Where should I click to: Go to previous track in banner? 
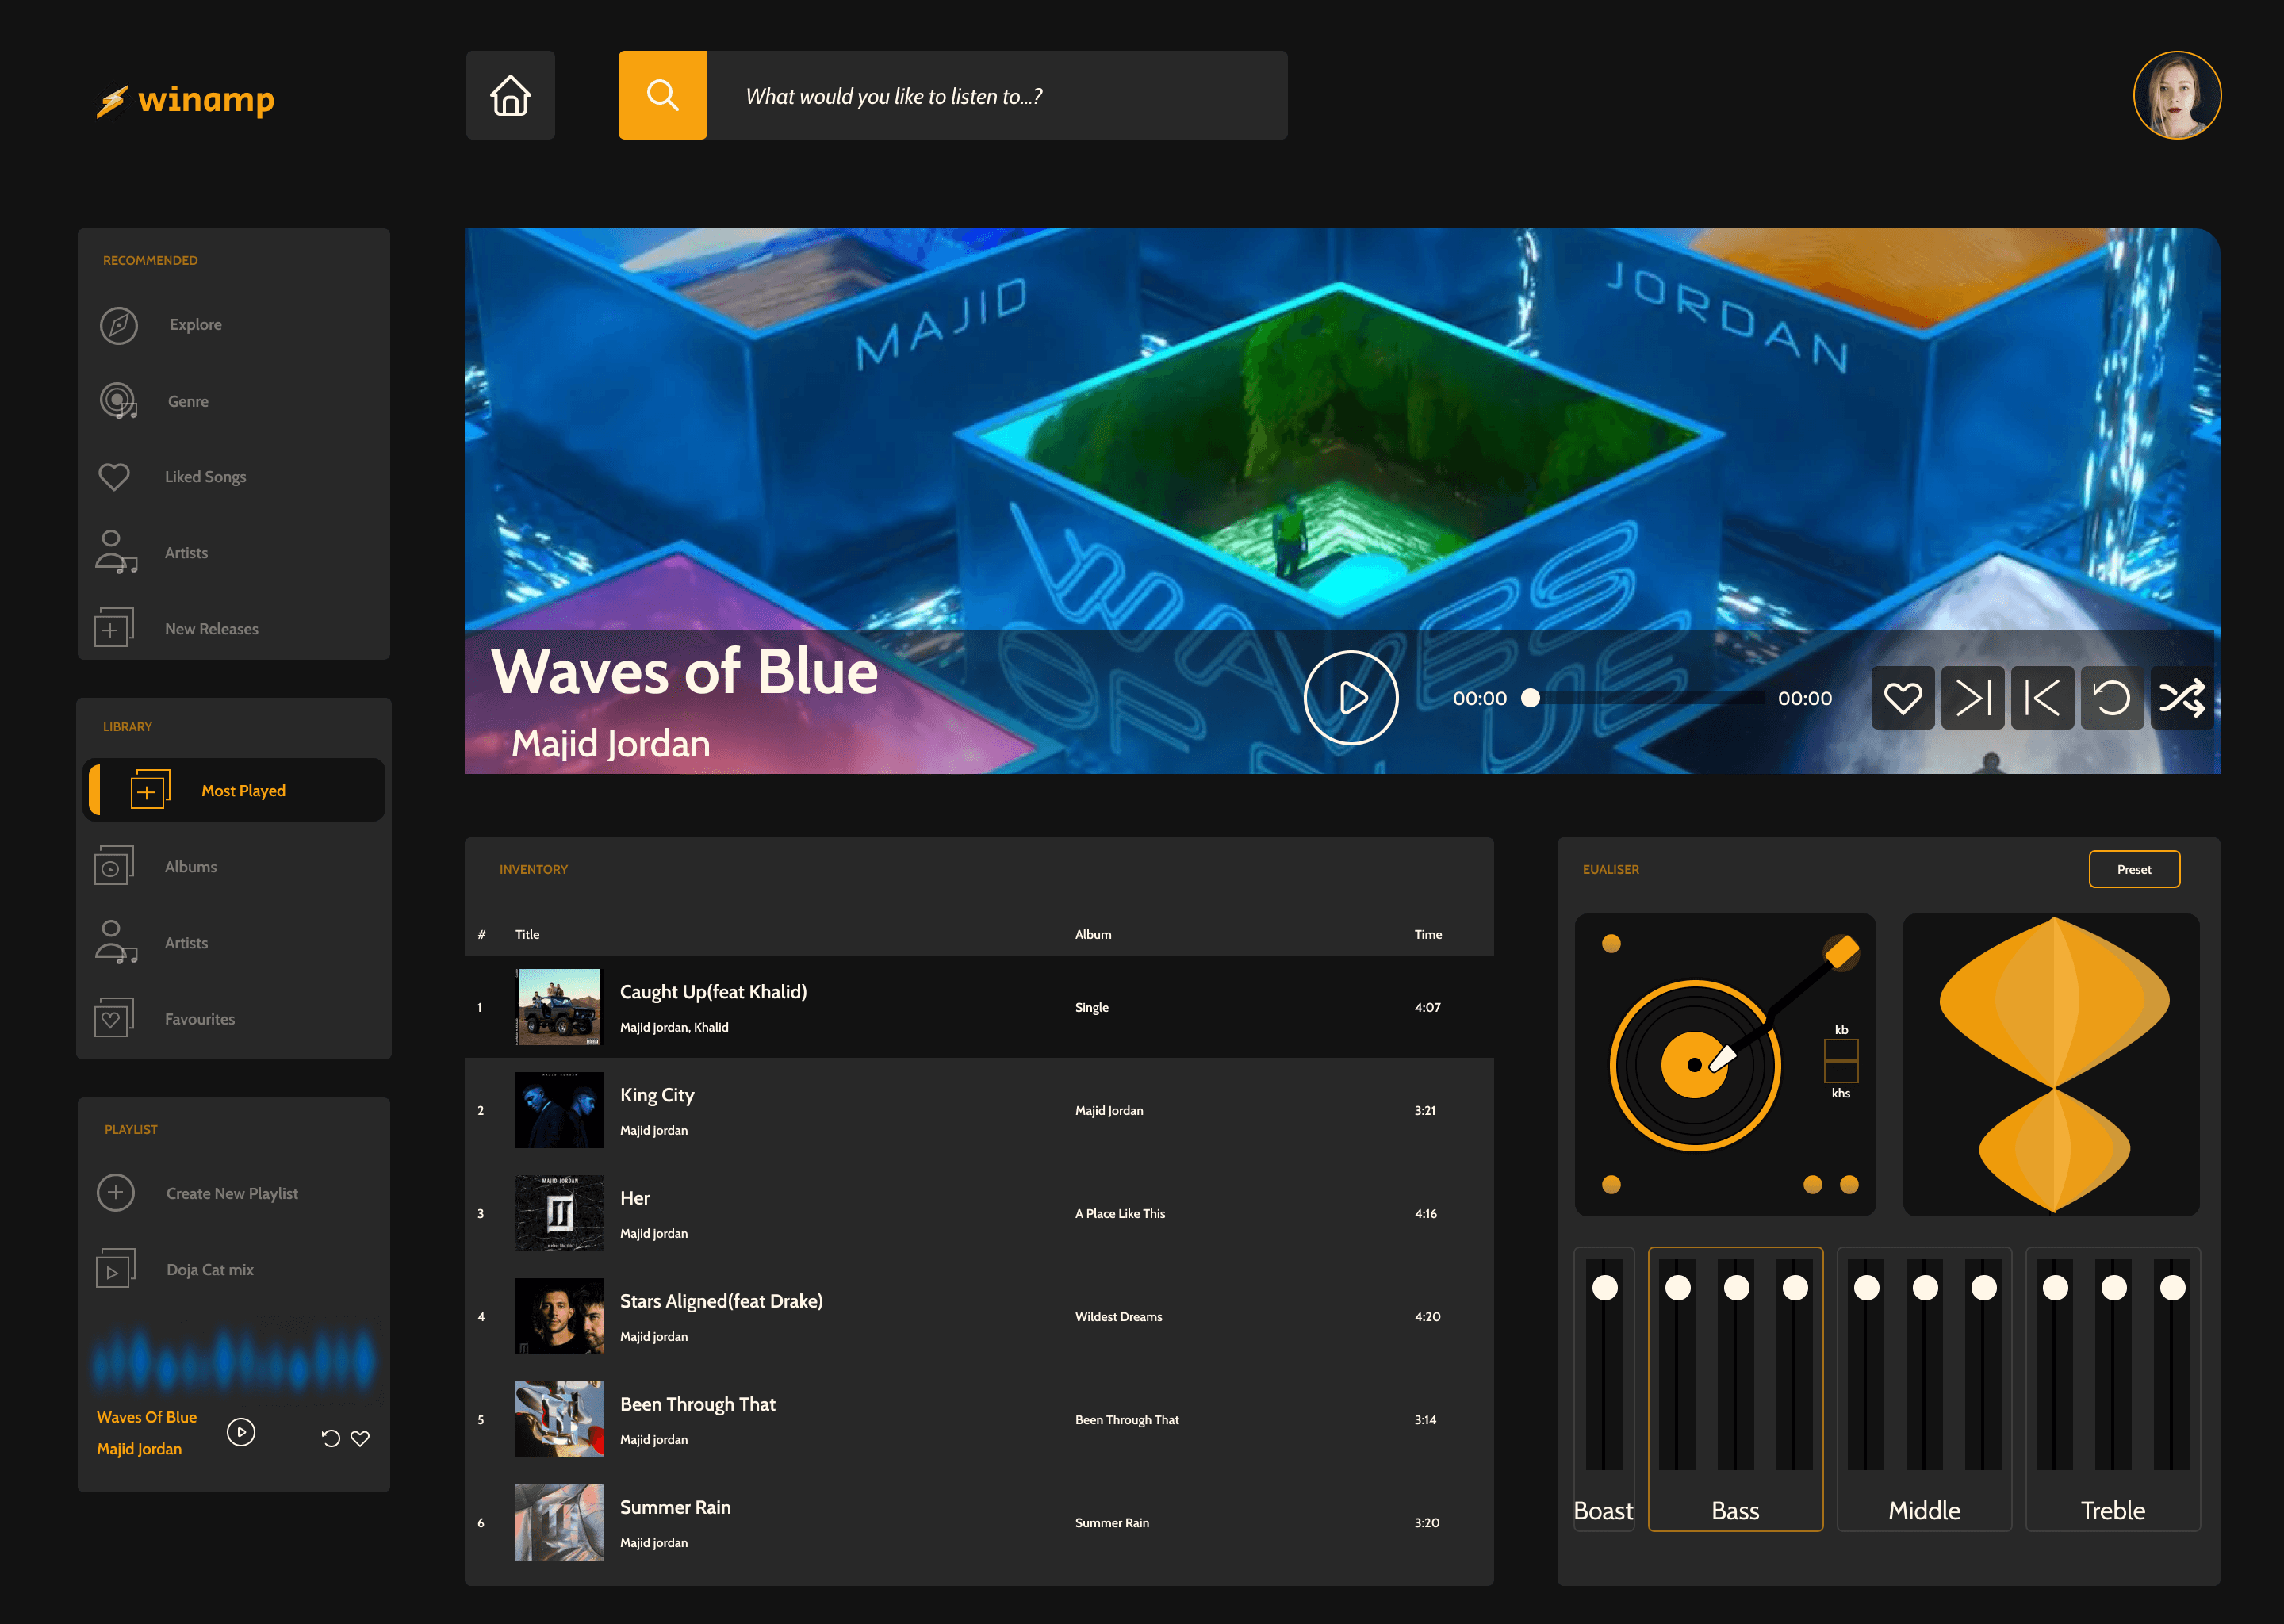click(x=2043, y=698)
